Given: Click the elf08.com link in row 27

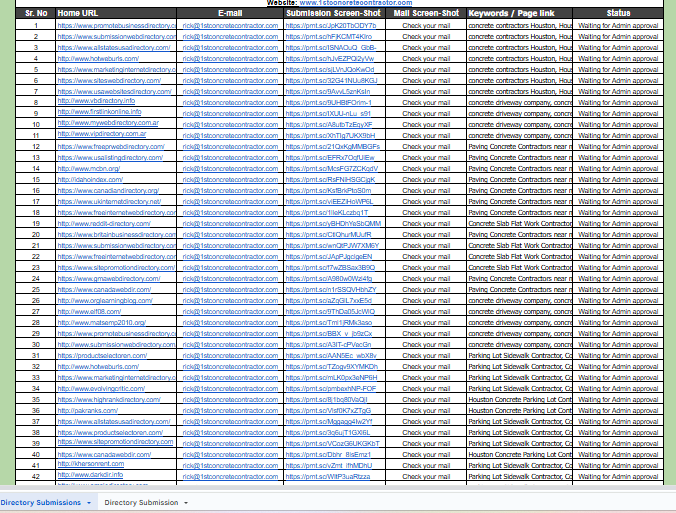Looking at the screenshot, I should pyautogui.click(x=91, y=311).
